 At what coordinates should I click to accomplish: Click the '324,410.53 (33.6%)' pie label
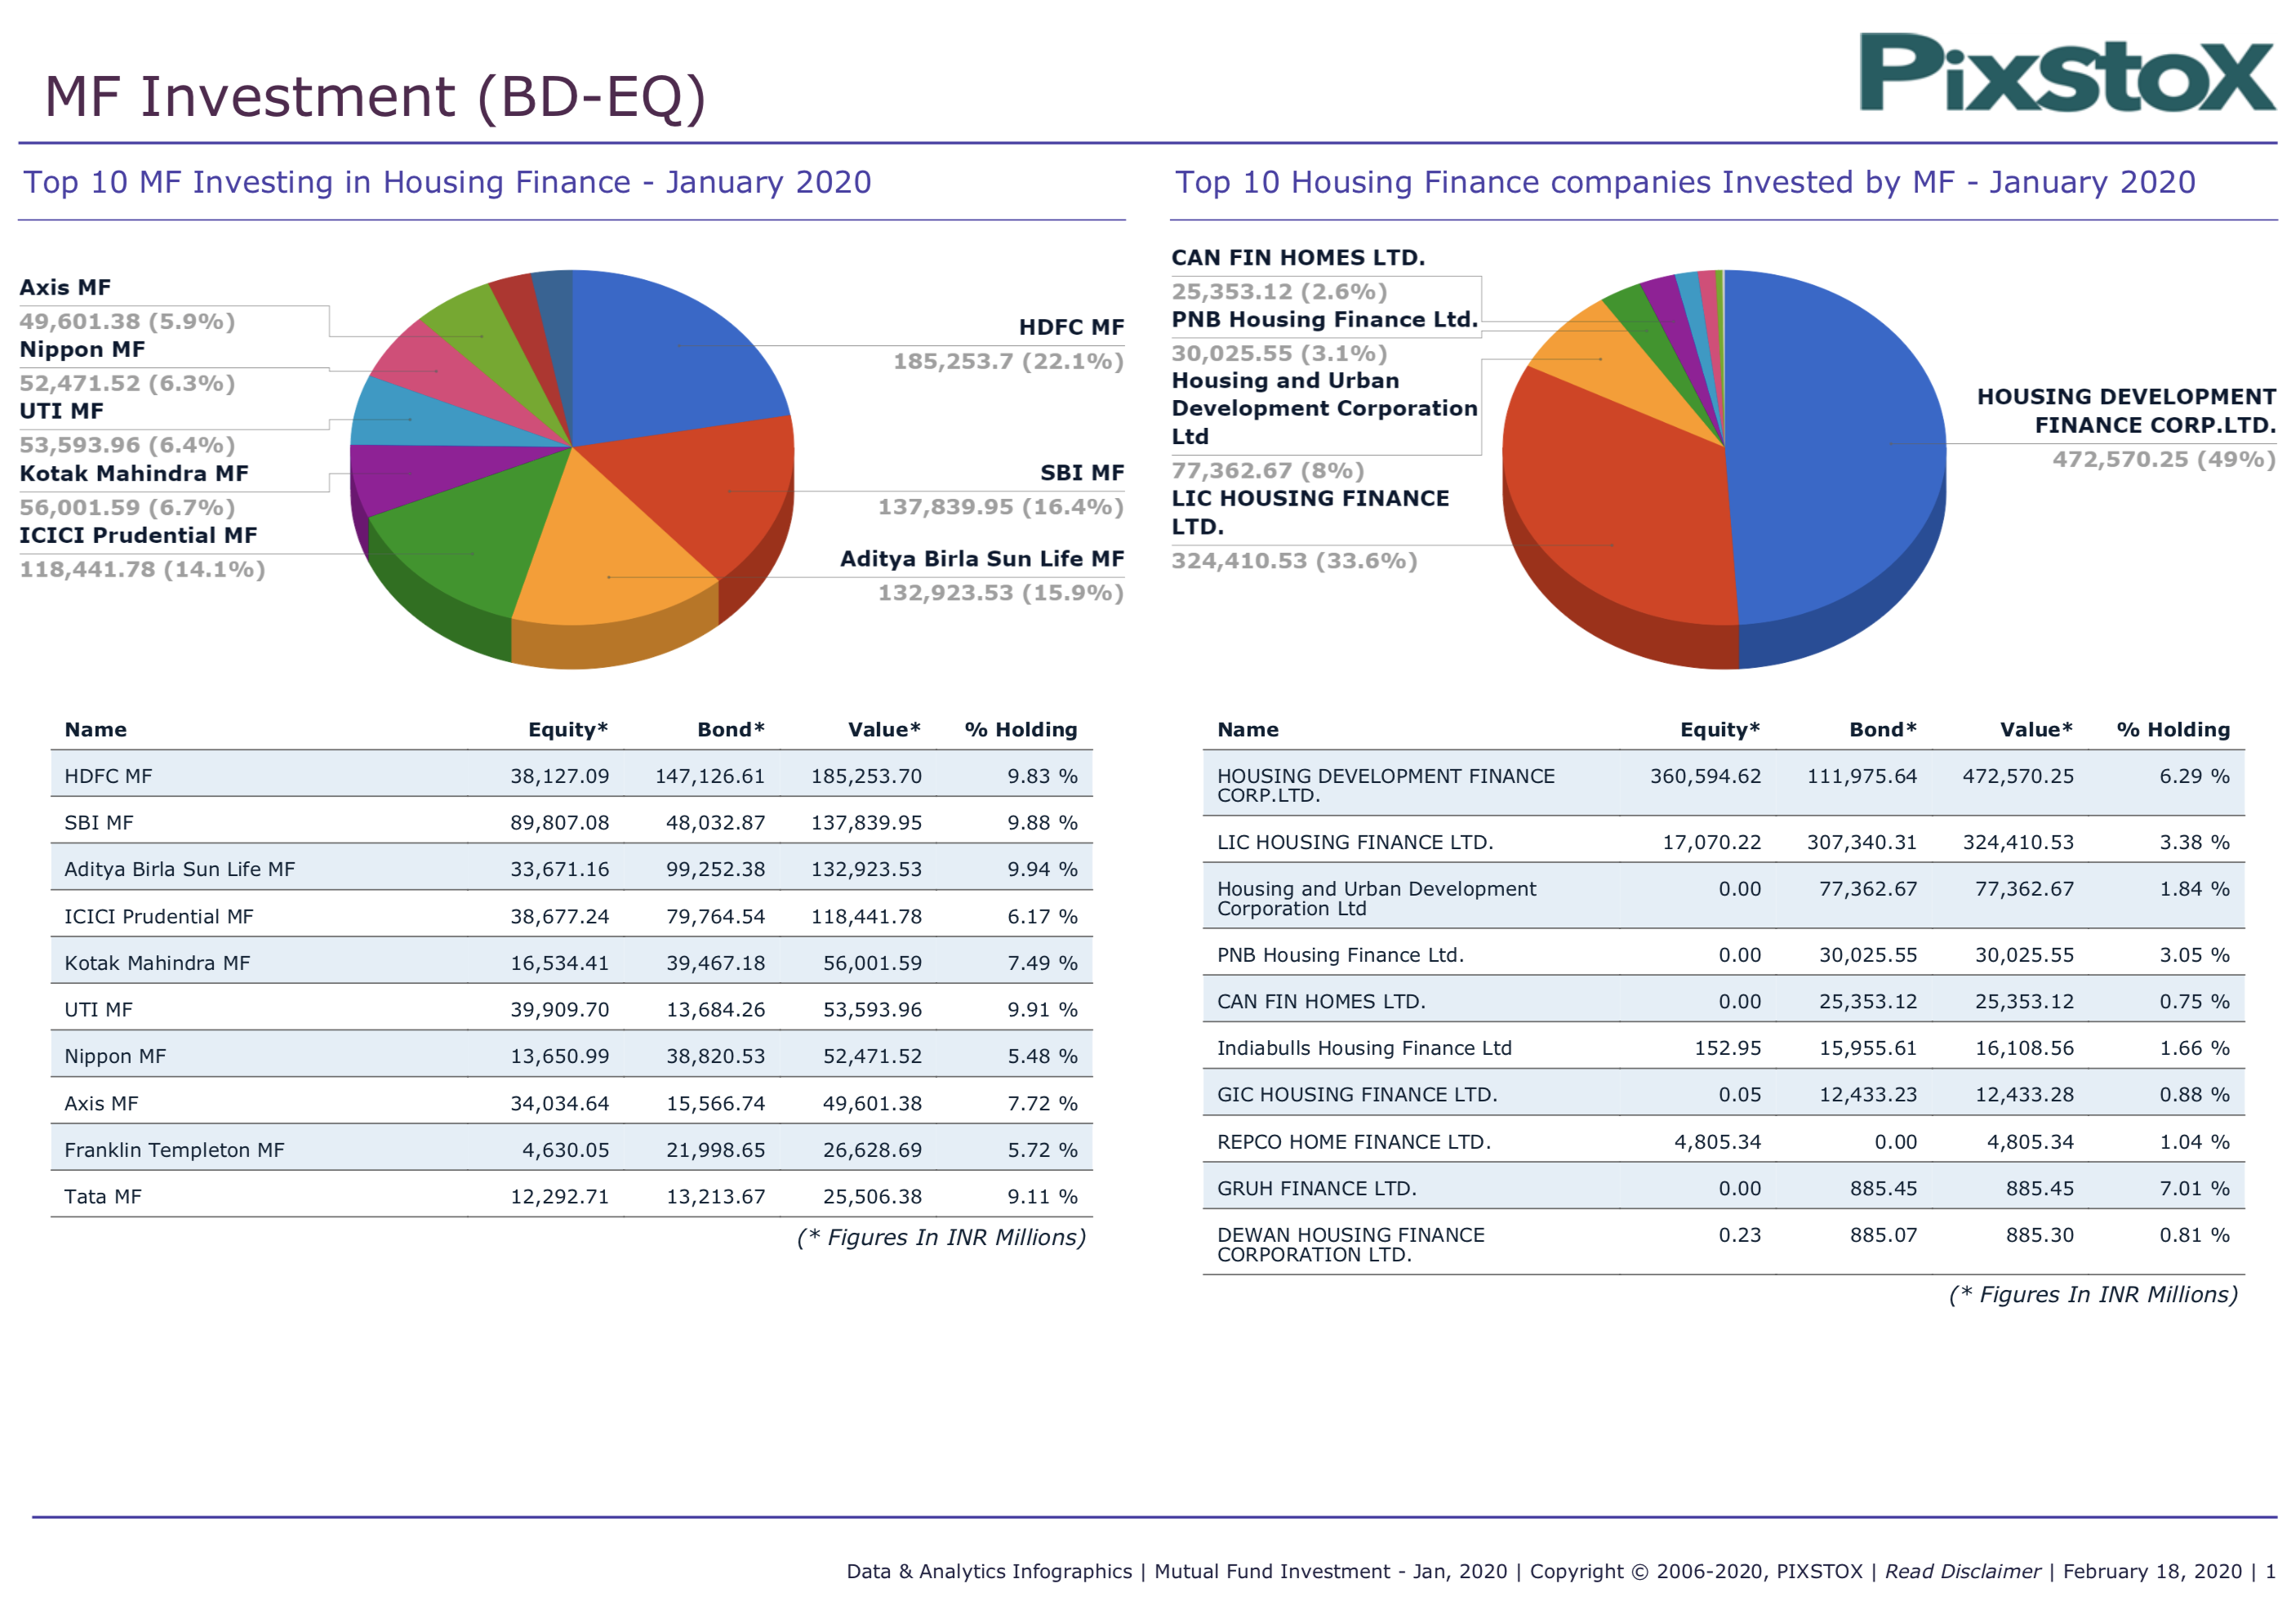pyautogui.click(x=1294, y=560)
